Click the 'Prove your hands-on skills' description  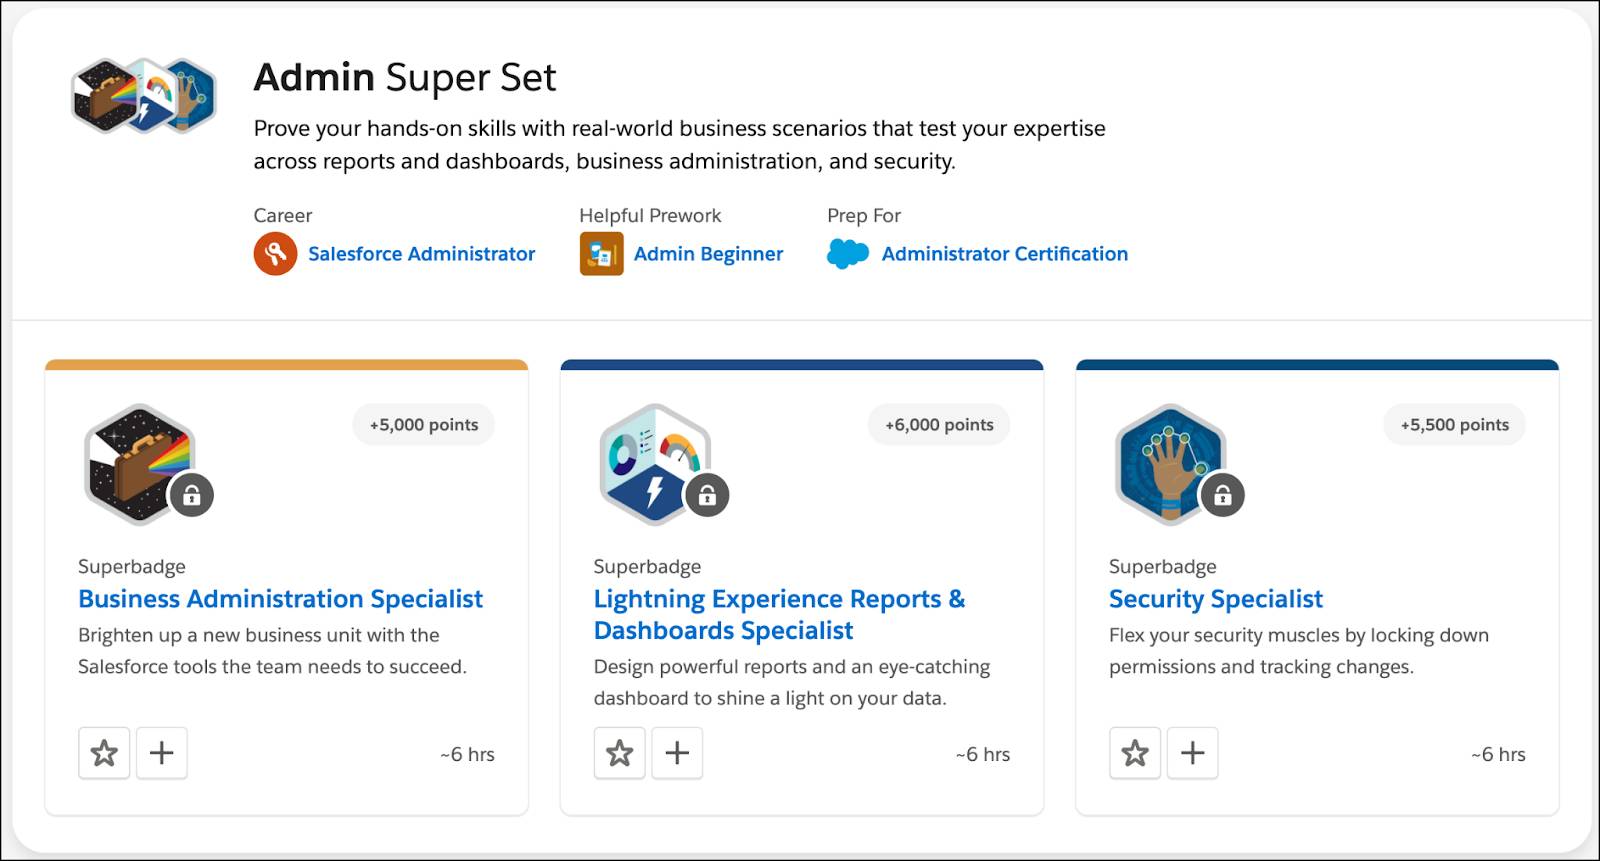(x=680, y=145)
